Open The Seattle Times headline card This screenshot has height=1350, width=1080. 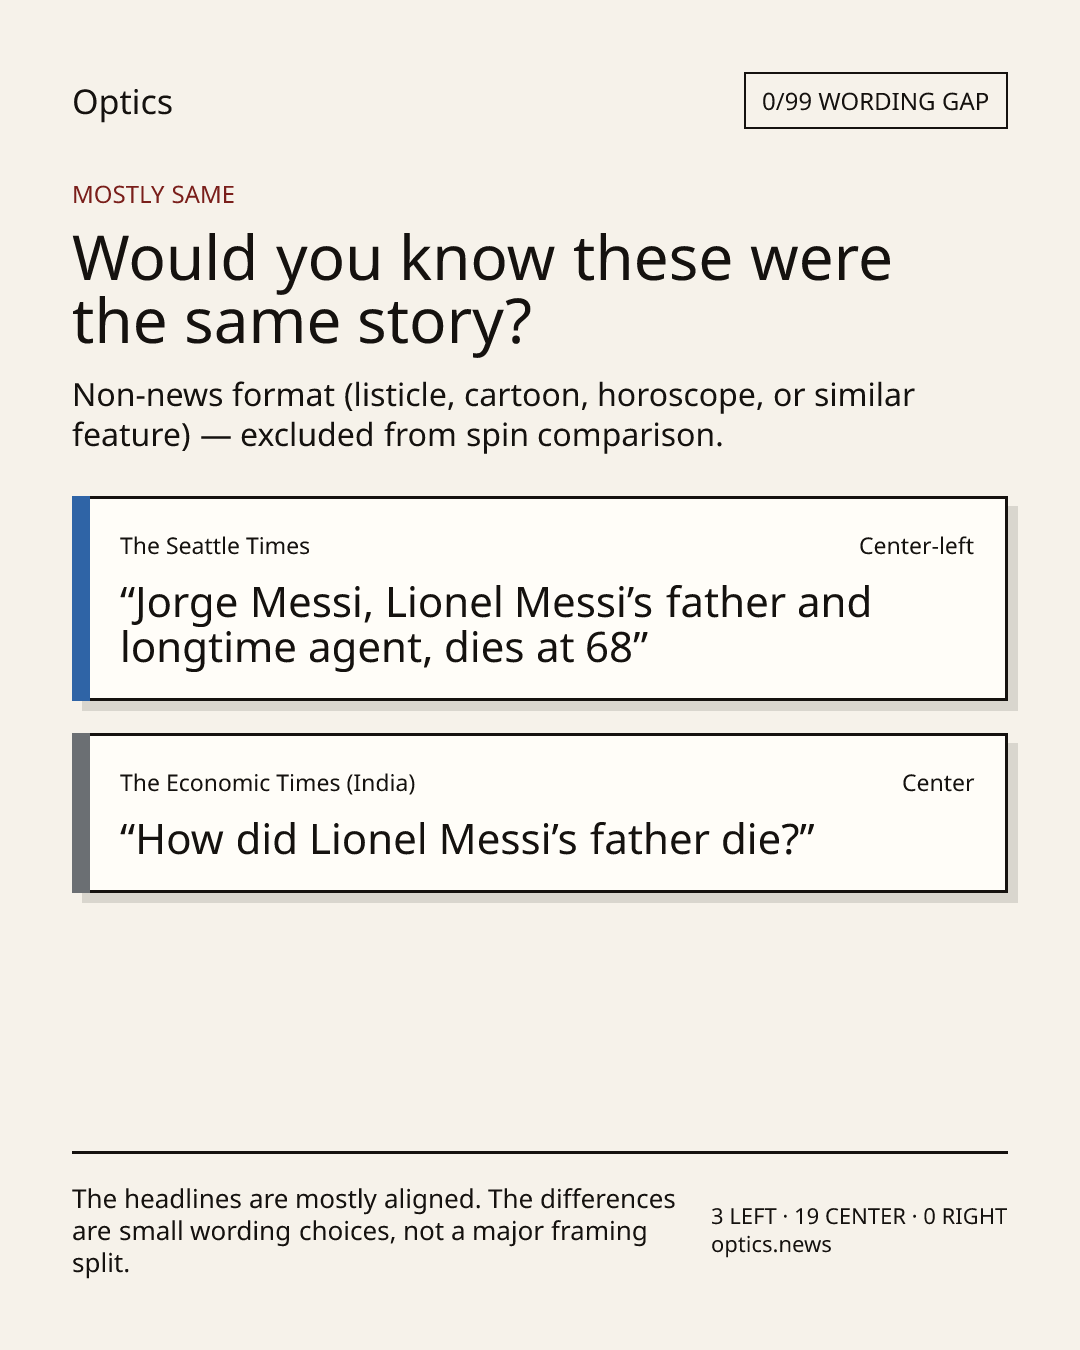click(x=539, y=598)
